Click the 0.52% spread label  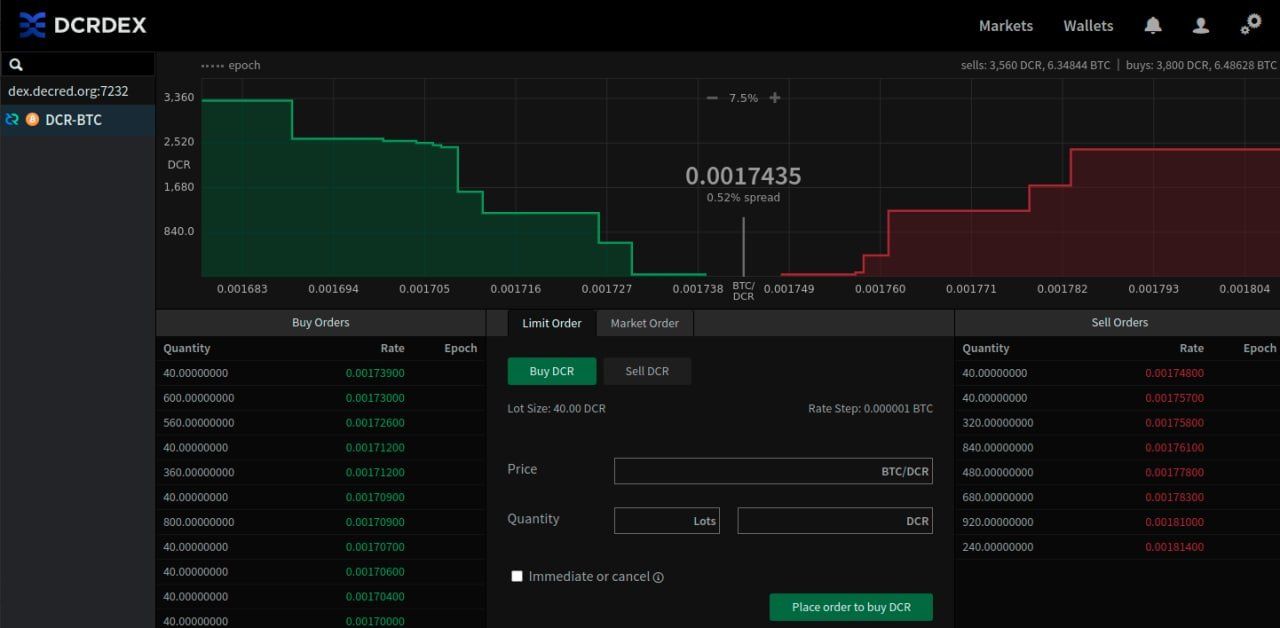[x=743, y=198]
